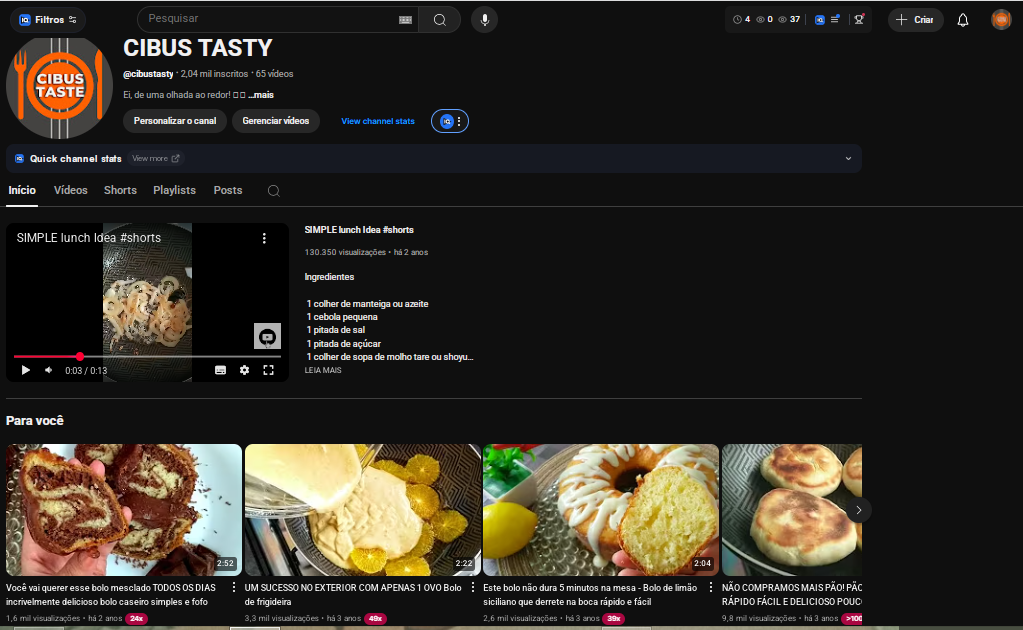Click the Personalizar o canal button
The width and height of the screenshot is (1023, 630).
click(x=175, y=121)
